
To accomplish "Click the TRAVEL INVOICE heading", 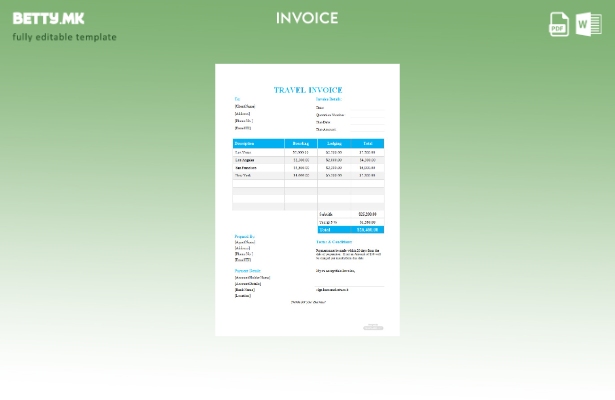I will 307,90.
